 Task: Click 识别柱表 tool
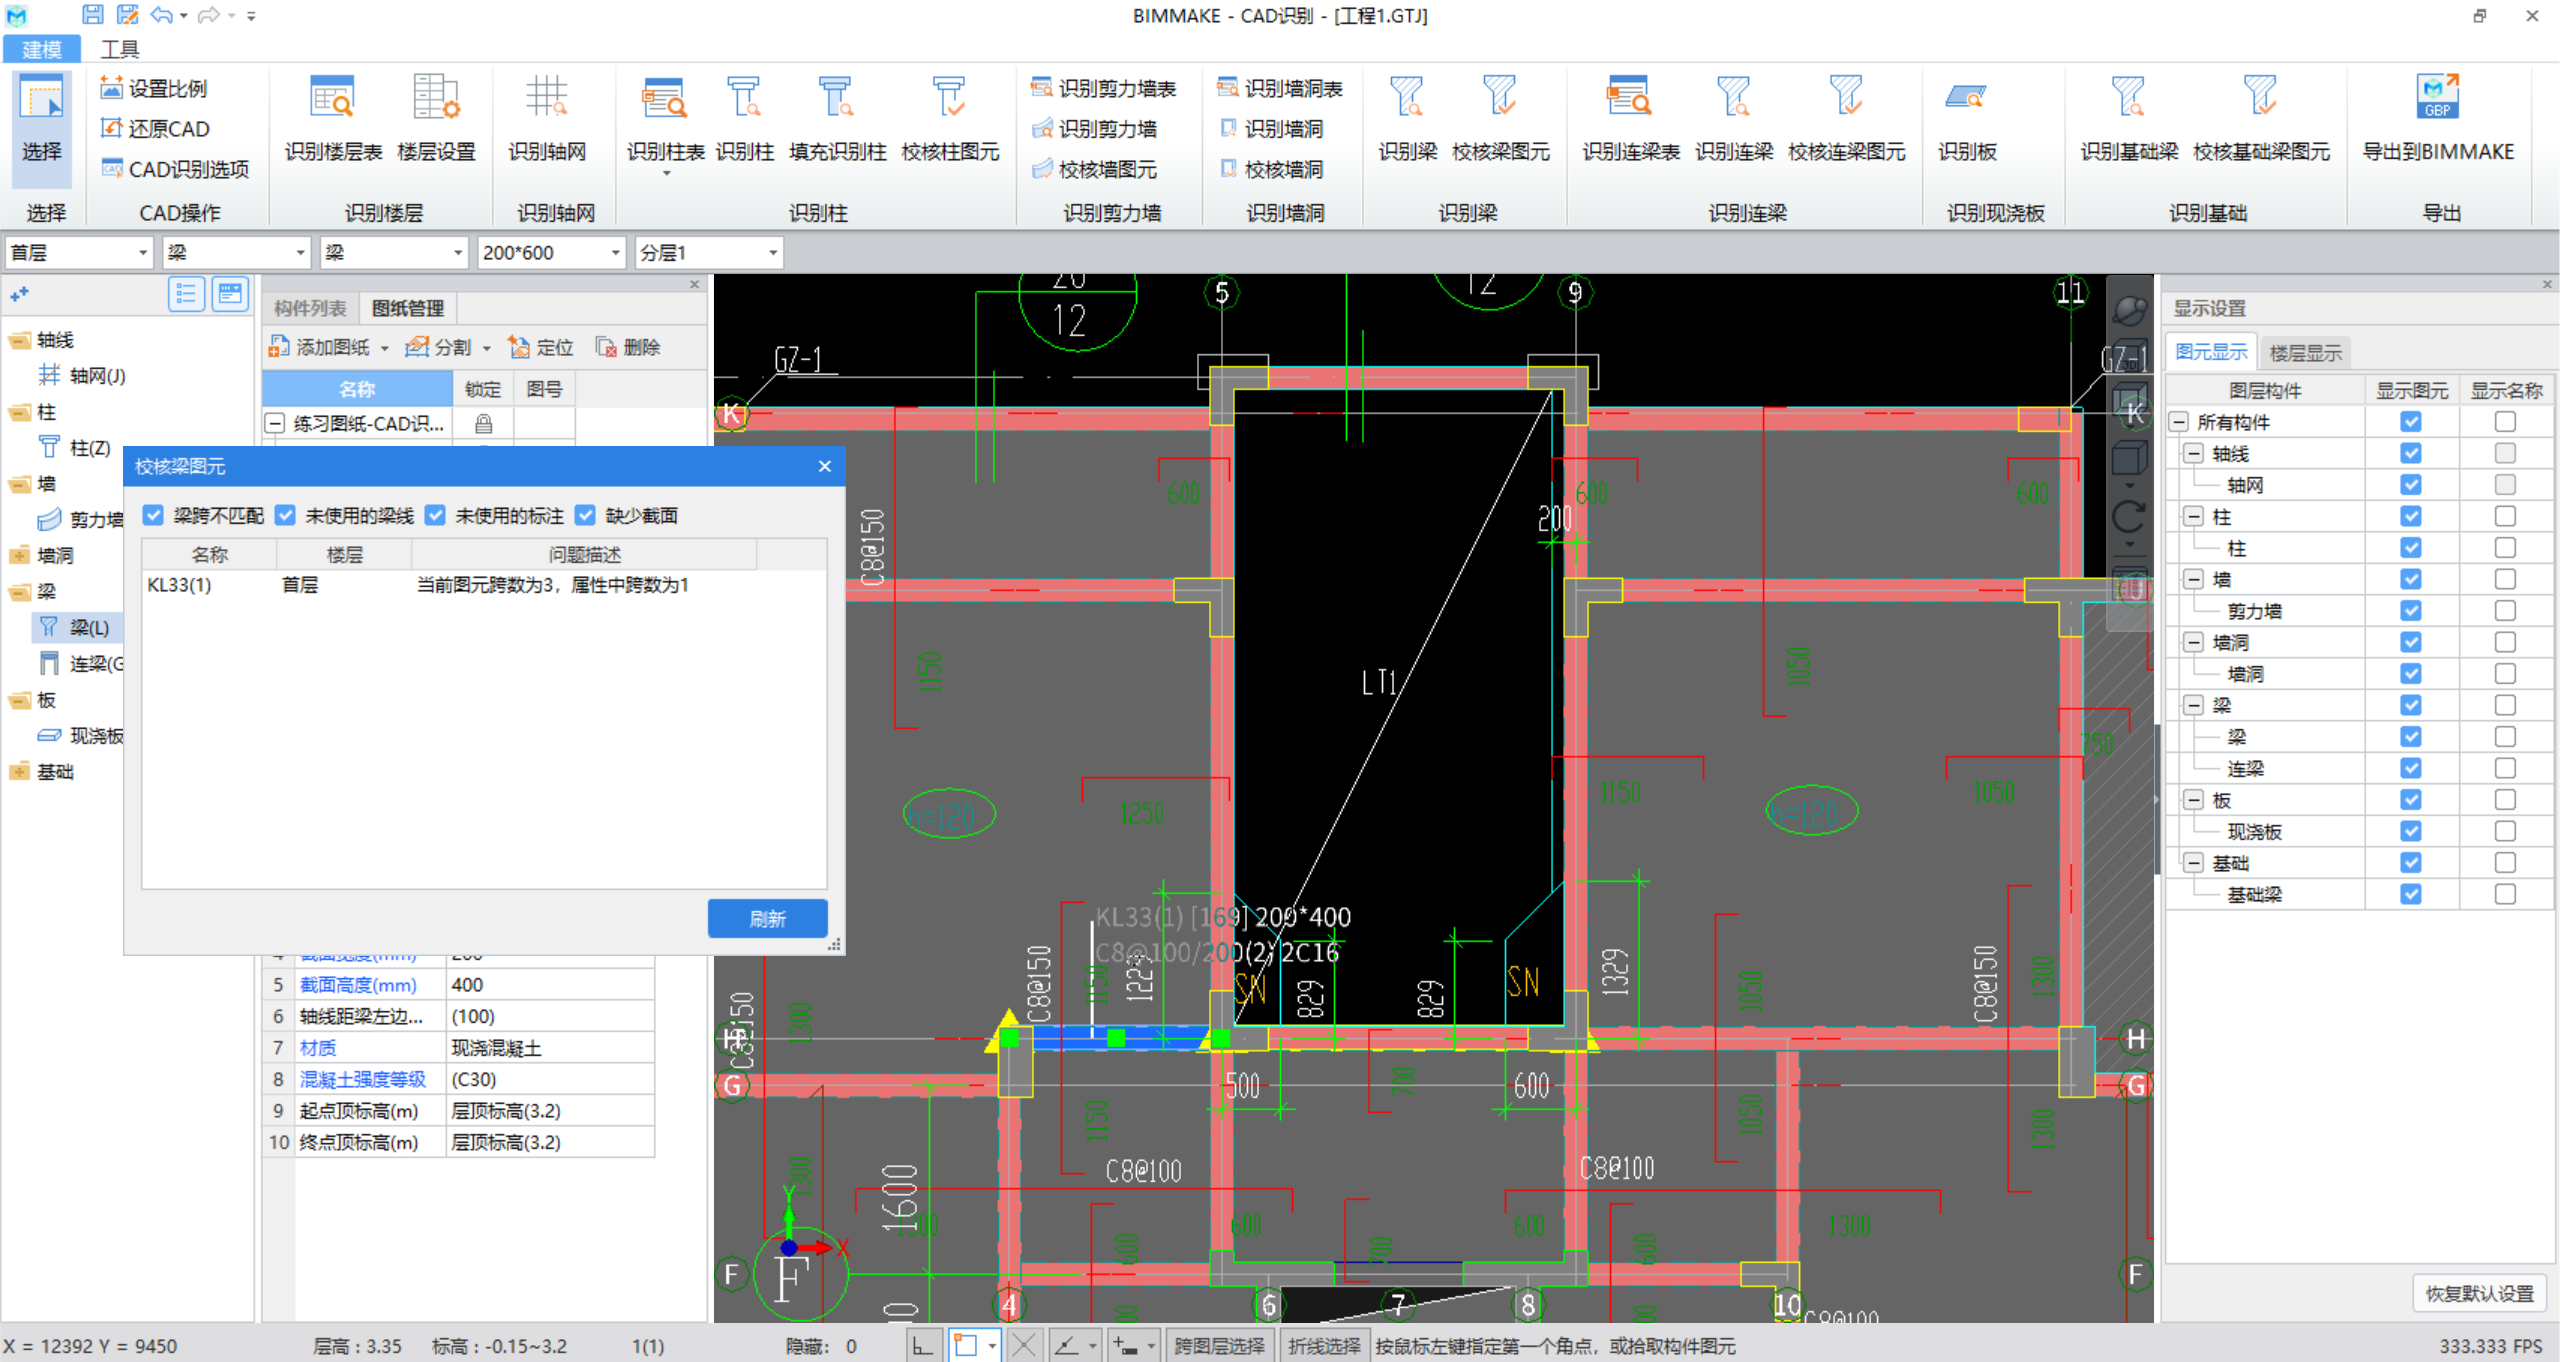tap(665, 120)
